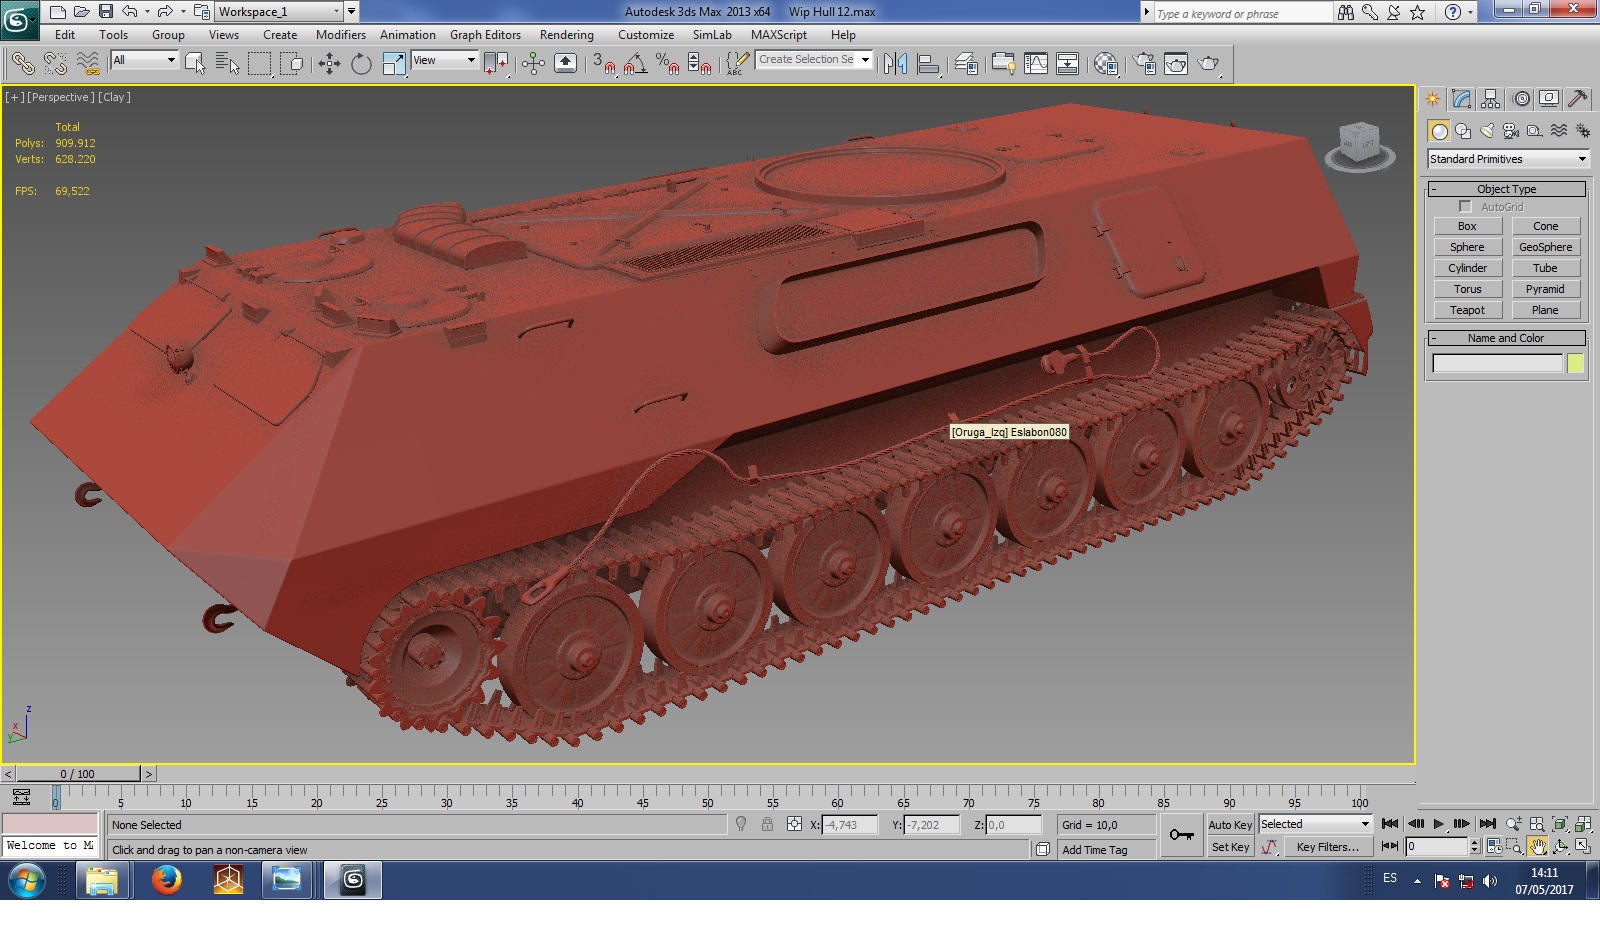Viewport: 1600px width, 936px height.
Task: Open Select by Name dialog
Action: [228, 64]
